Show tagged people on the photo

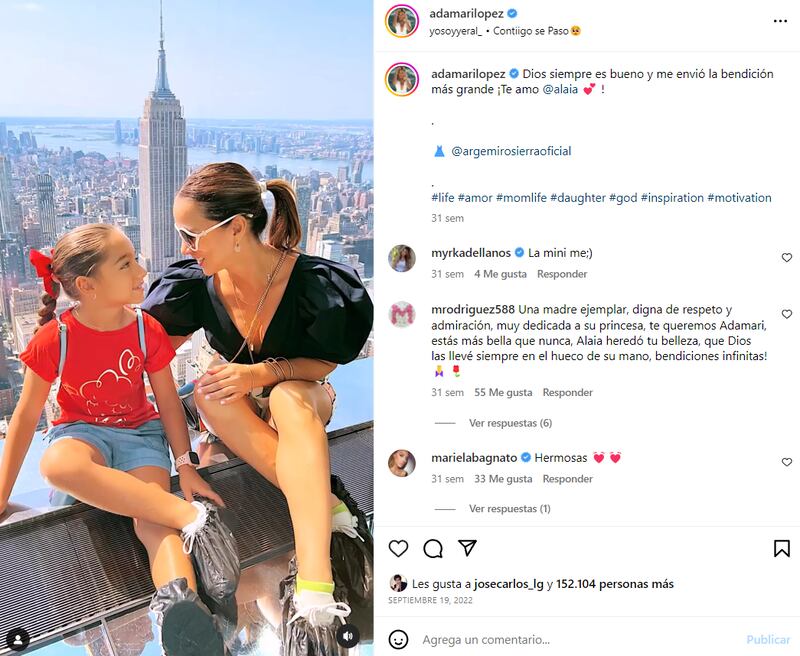coord(18,639)
